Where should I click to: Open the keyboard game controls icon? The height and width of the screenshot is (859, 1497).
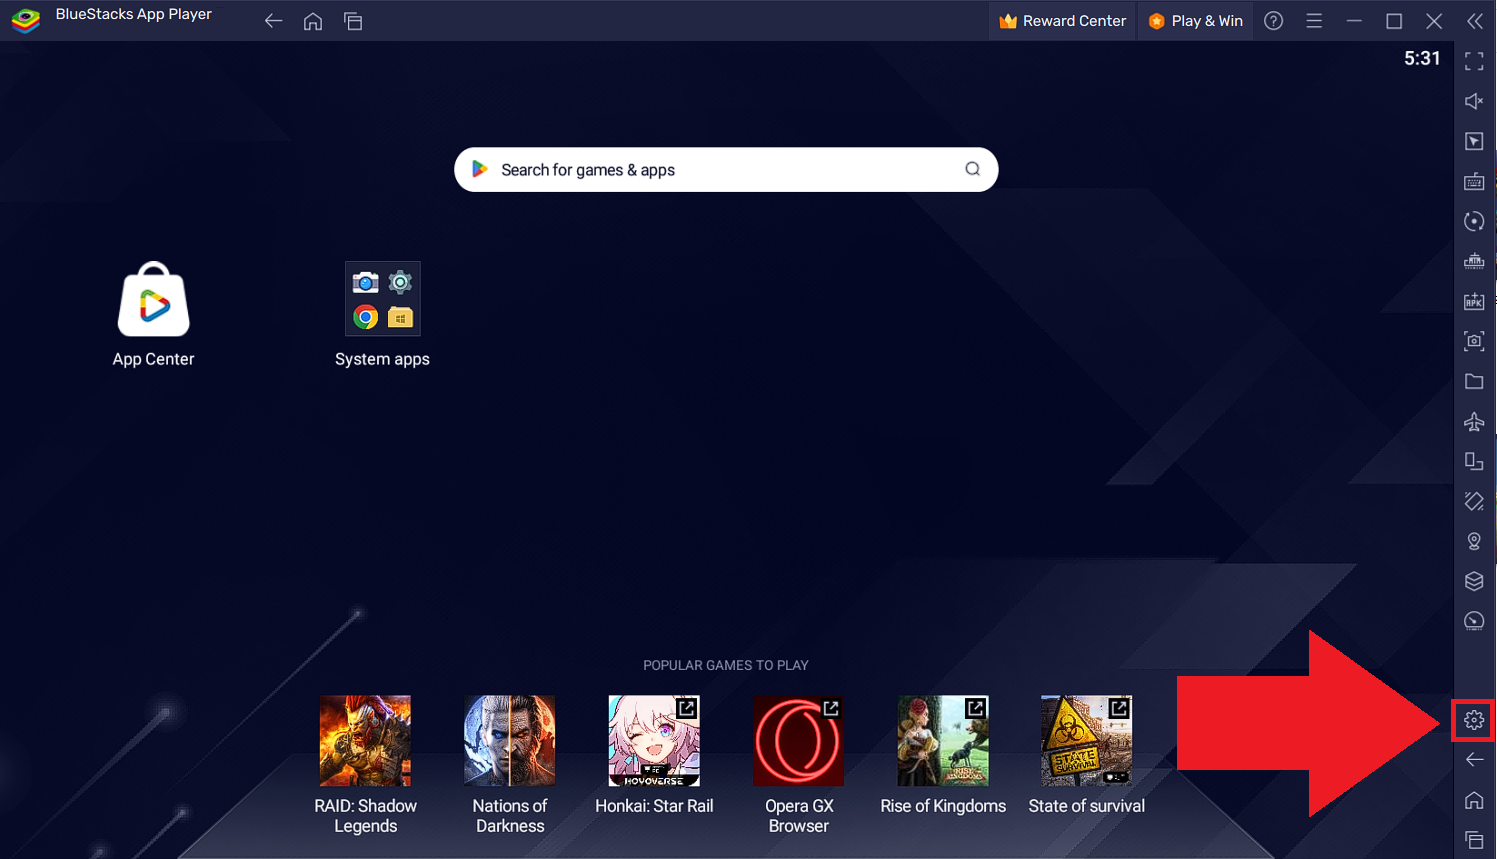tap(1473, 181)
